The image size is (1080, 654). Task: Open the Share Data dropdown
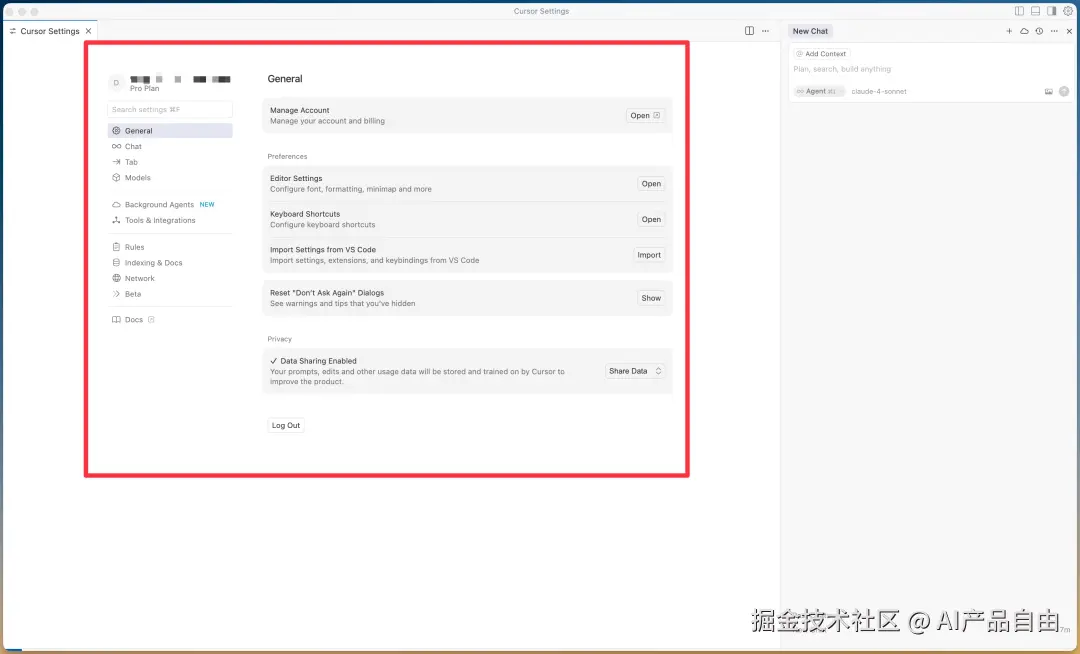tap(635, 371)
